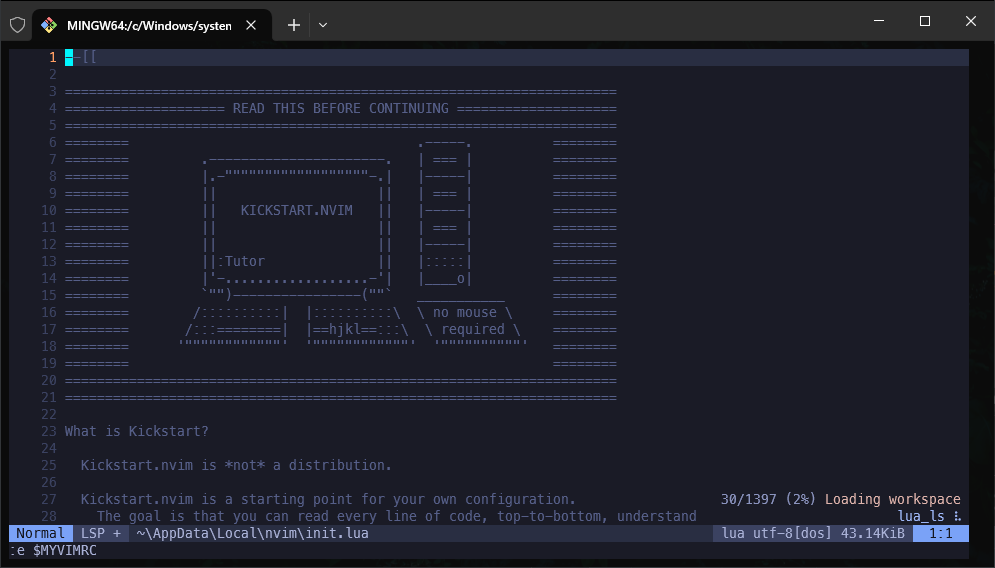Screen dimensions: 995x568
Task: Click the lua utf-8[dos] file info
Action: pyautogui.click(x=777, y=533)
